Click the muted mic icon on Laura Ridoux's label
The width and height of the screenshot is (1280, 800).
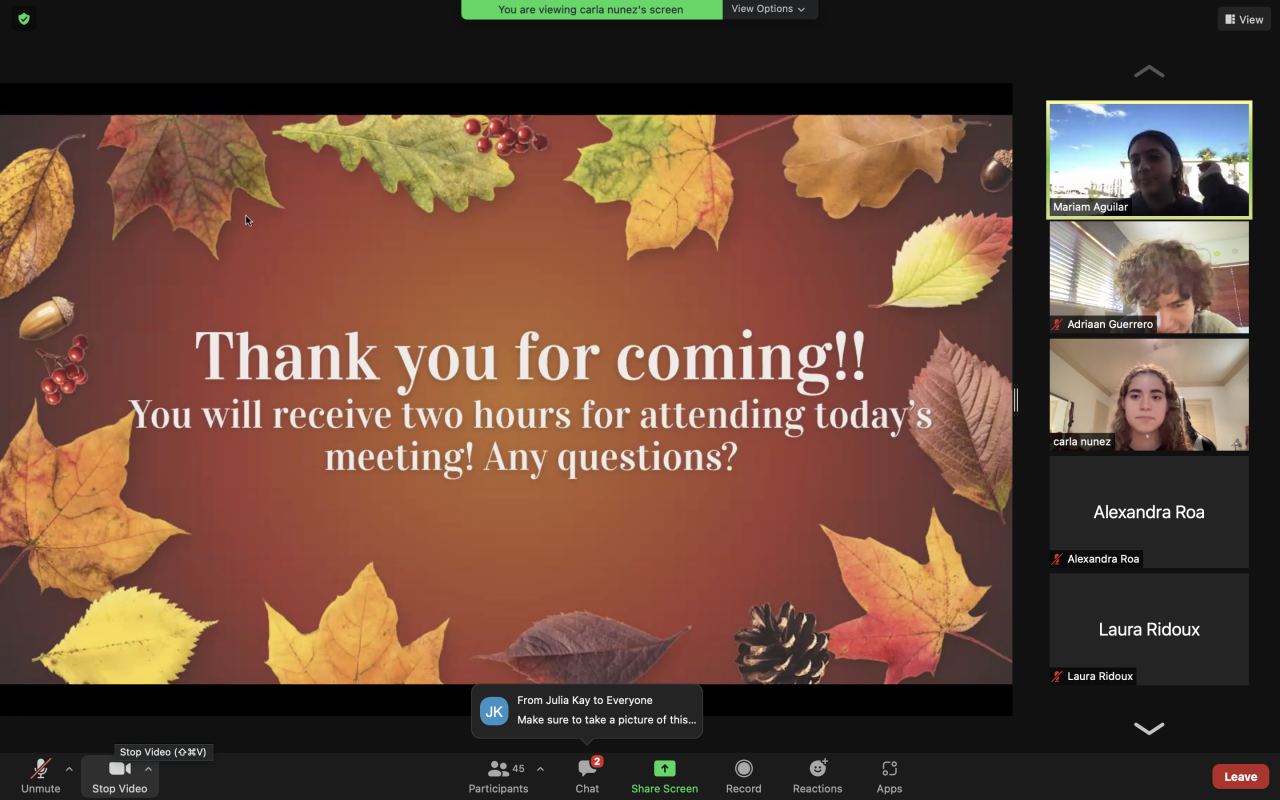tap(1057, 676)
